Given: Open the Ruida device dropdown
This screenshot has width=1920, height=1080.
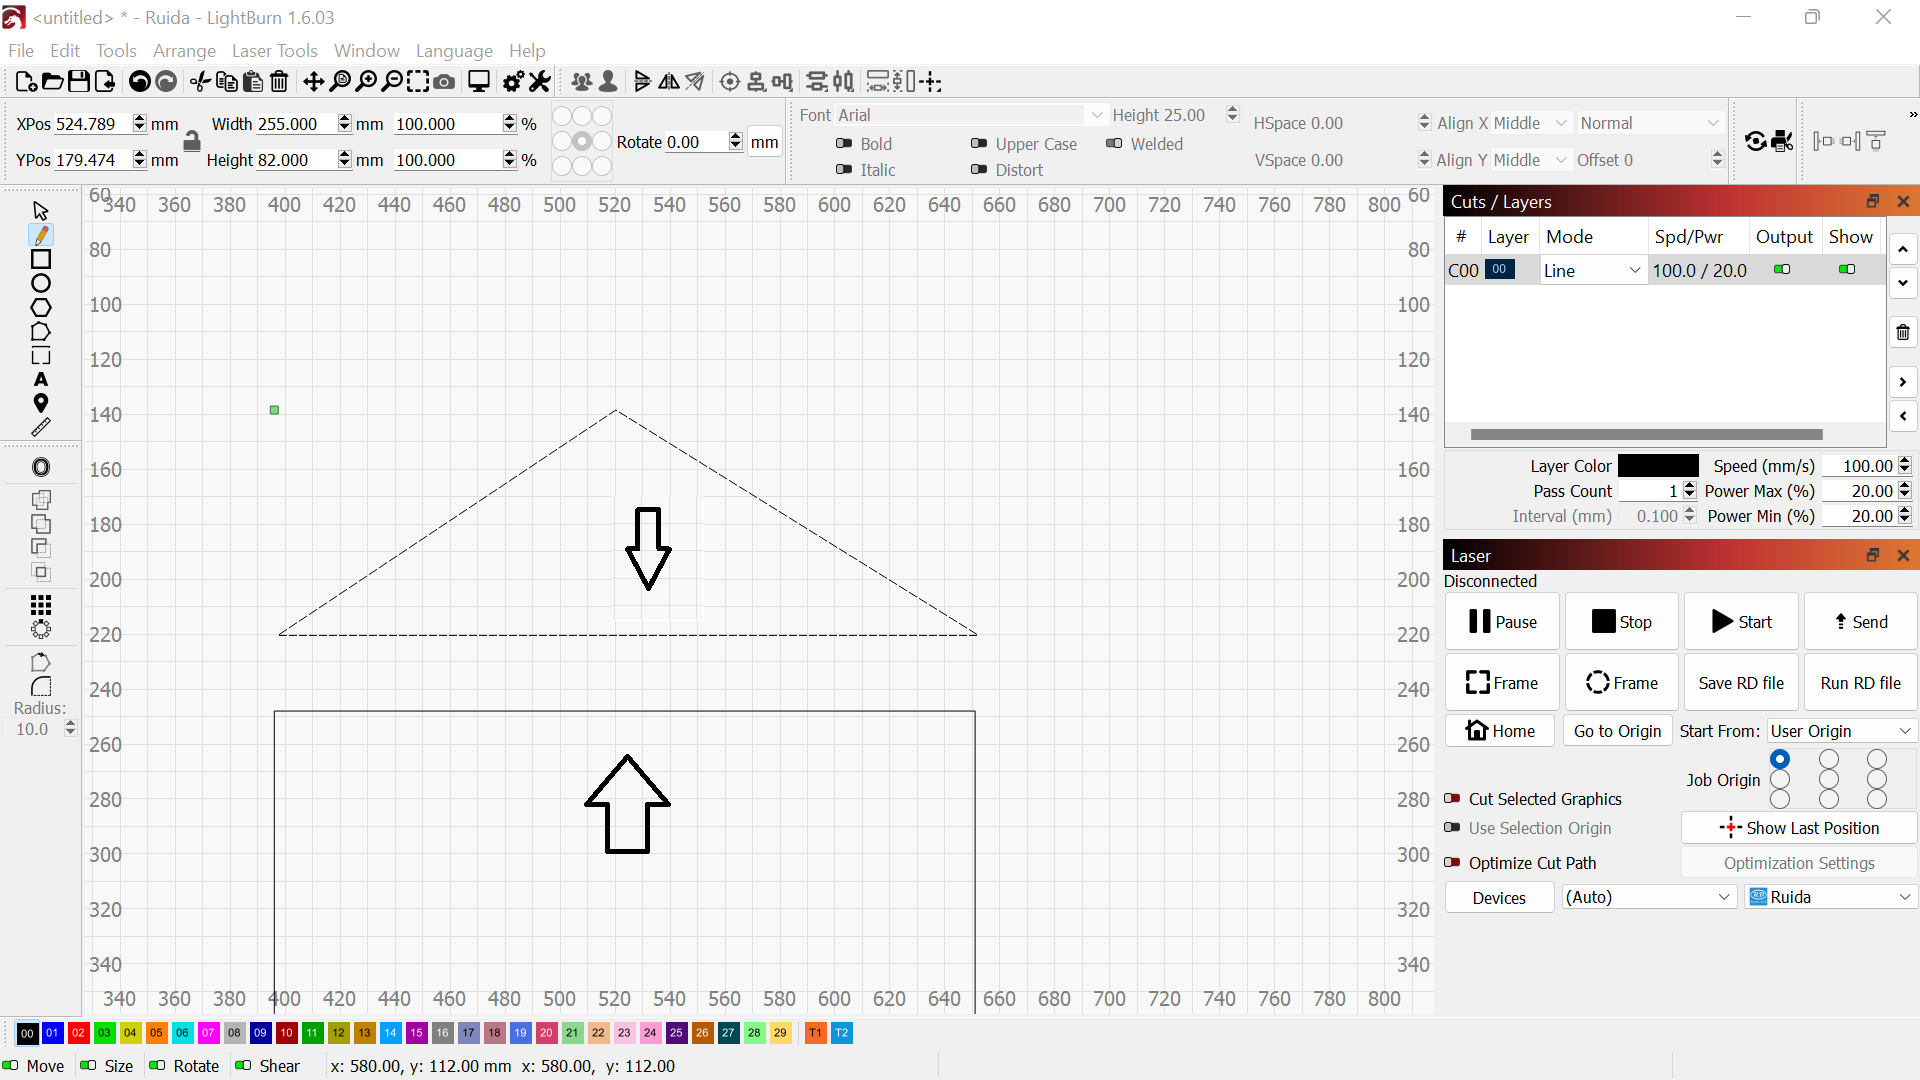Looking at the screenshot, I should click(x=1831, y=897).
